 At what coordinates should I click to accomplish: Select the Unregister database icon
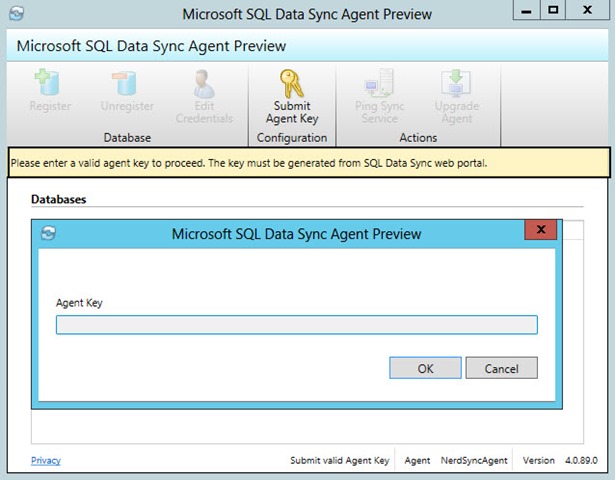pyautogui.click(x=126, y=83)
